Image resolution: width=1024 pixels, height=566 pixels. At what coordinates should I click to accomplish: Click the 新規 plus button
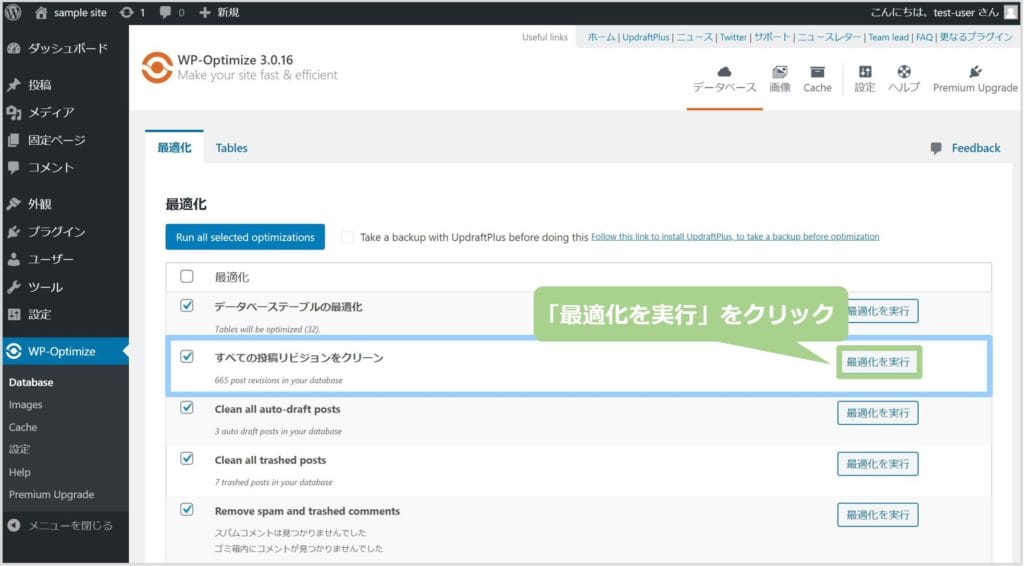(219, 12)
